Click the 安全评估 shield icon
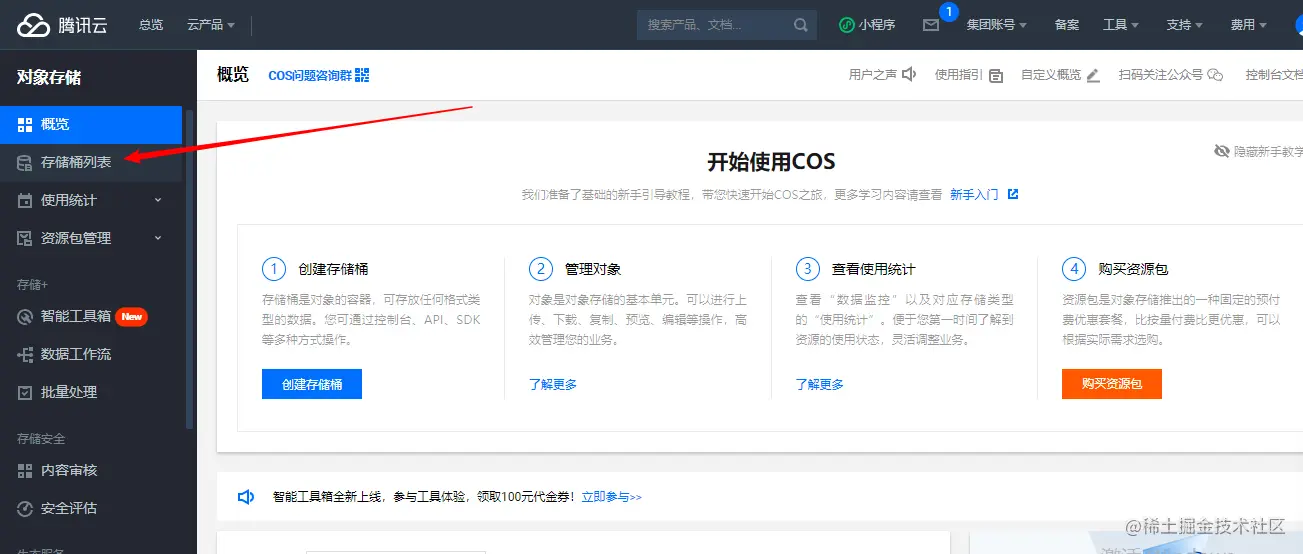 (x=25, y=508)
